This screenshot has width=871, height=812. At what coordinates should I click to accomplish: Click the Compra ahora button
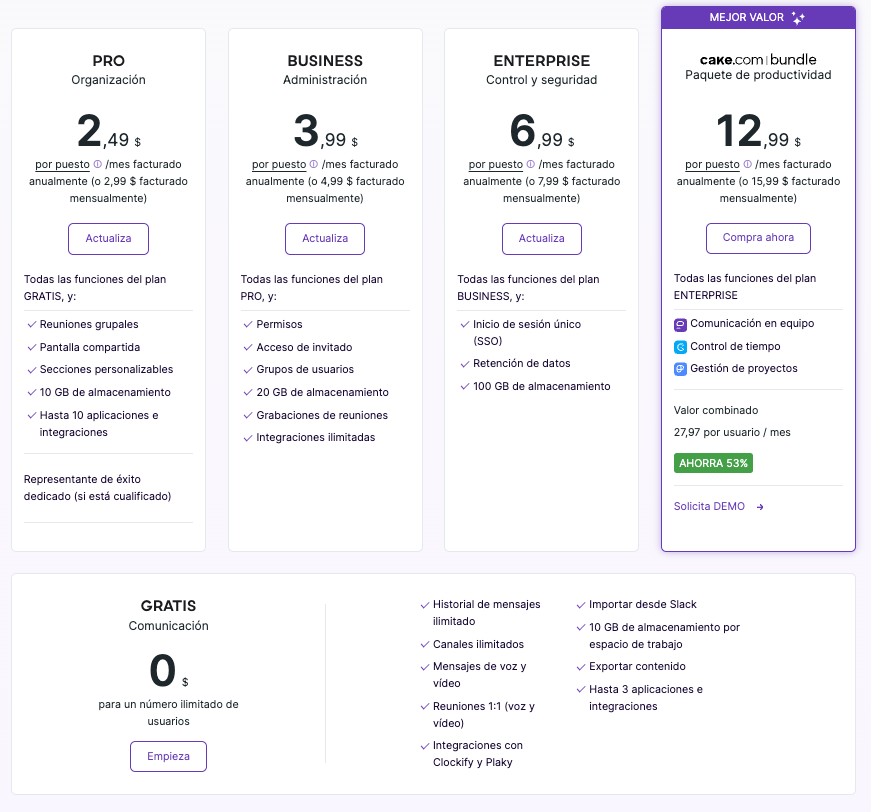758,238
